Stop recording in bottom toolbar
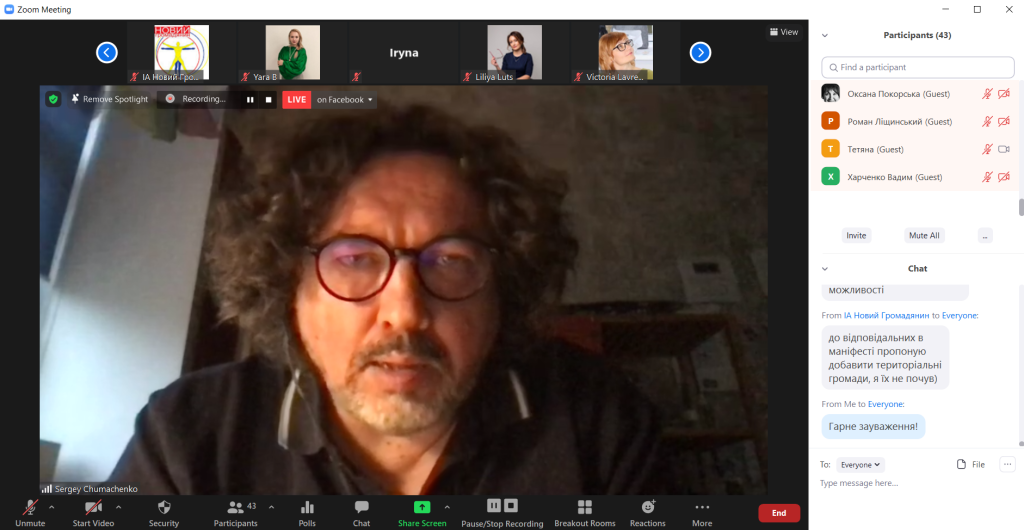Screen dimensions: 1024x530 (x=511, y=505)
